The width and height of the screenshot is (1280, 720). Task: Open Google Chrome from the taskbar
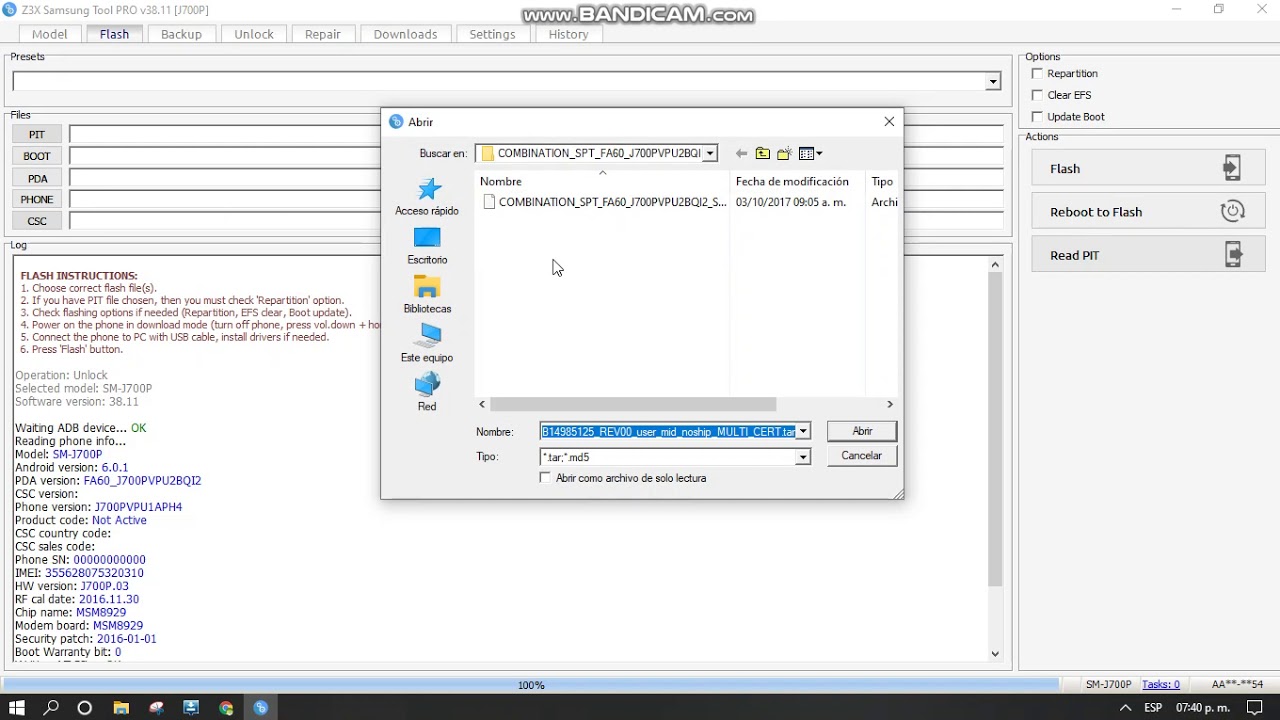click(226, 708)
